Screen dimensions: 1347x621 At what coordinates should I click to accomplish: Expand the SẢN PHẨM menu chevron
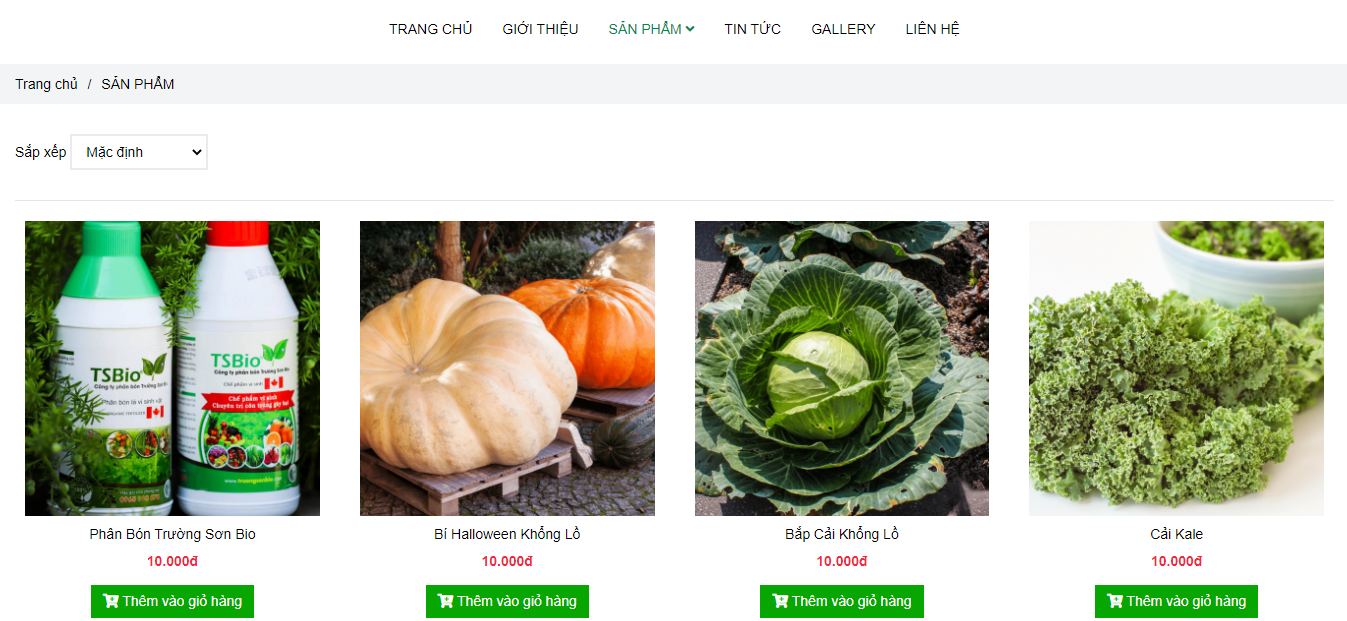(x=690, y=29)
